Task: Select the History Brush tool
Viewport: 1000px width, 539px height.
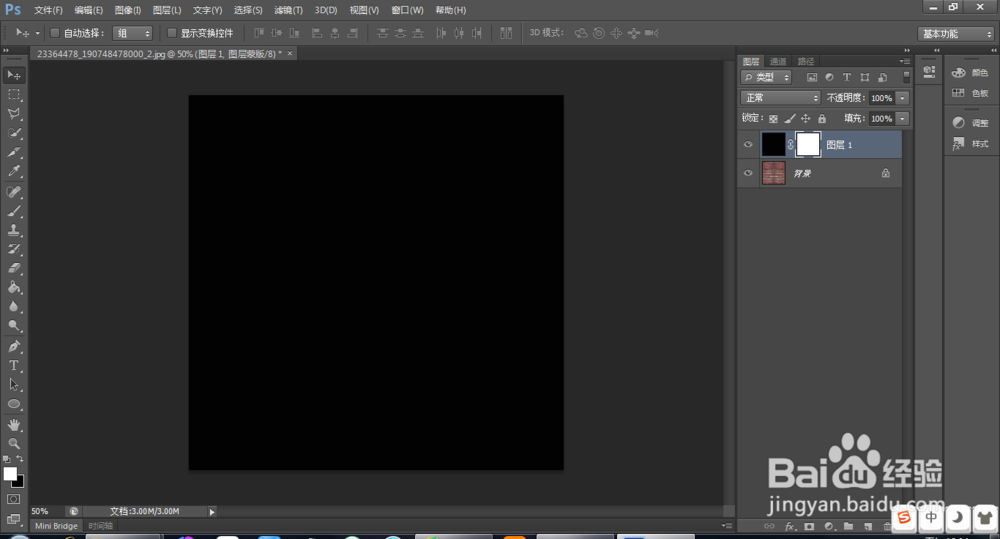Action: click(x=13, y=249)
